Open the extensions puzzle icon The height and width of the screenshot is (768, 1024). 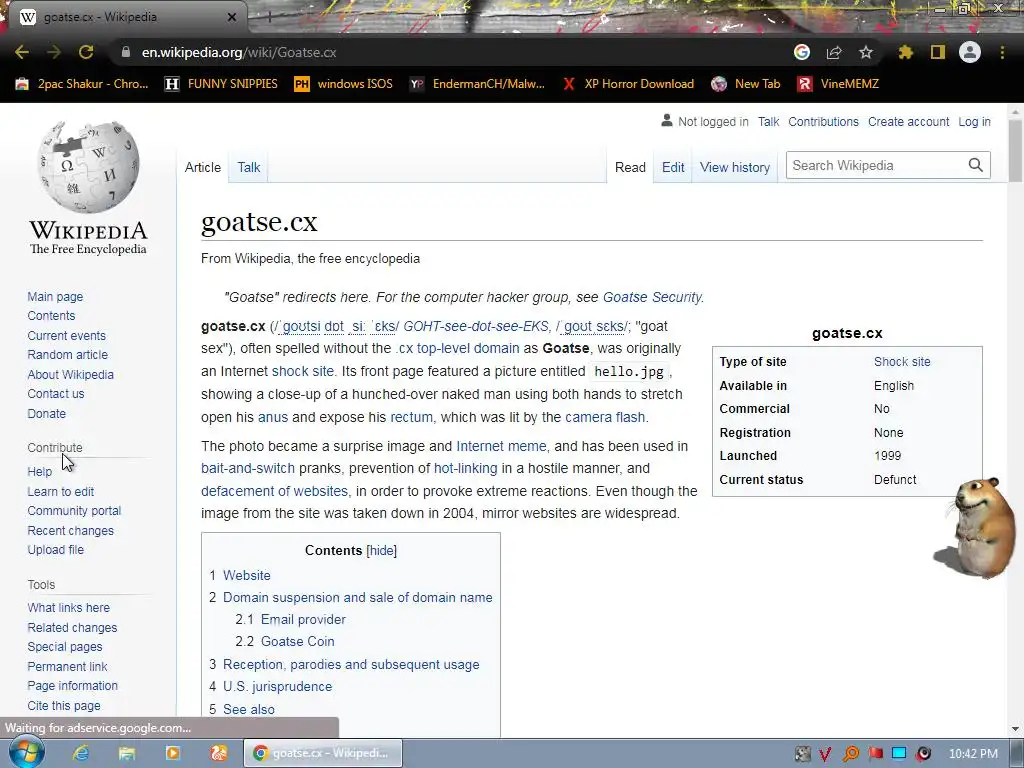905,52
